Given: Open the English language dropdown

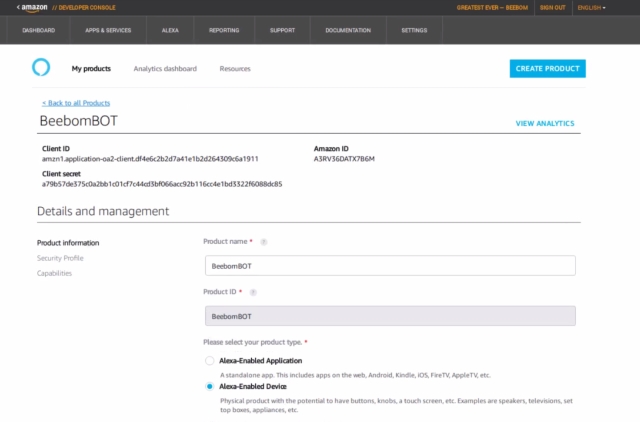Looking at the screenshot, I should (x=591, y=8).
